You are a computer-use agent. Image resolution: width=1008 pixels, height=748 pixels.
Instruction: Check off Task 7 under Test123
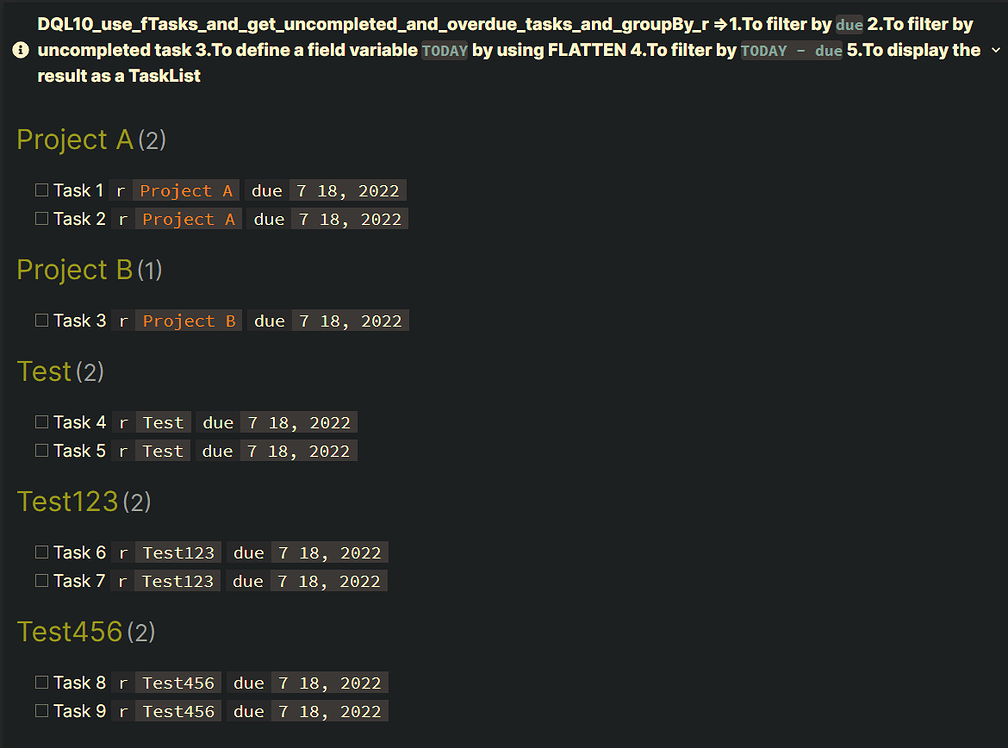(40, 580)
